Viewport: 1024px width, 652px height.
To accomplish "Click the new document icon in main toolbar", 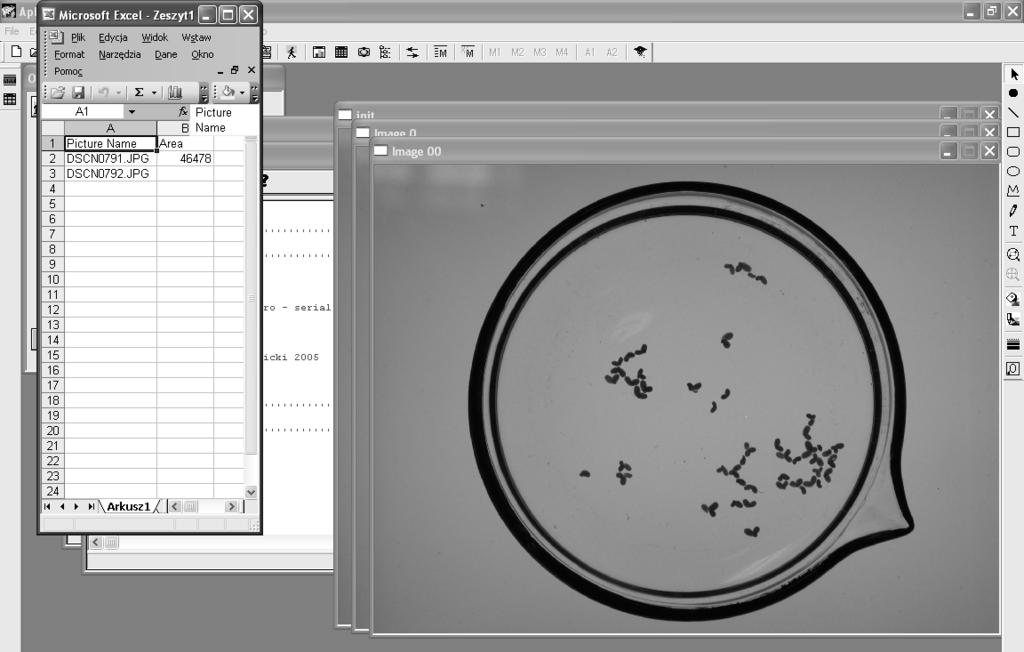I will [16, 52].
